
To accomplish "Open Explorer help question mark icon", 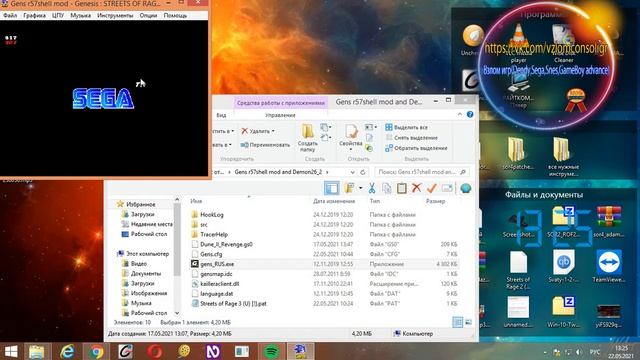I will (470, 114).
